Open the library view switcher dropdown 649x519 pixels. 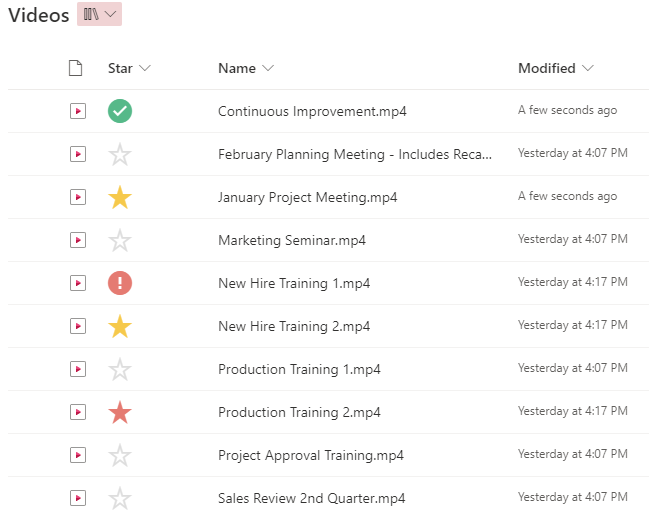(99, 14)
